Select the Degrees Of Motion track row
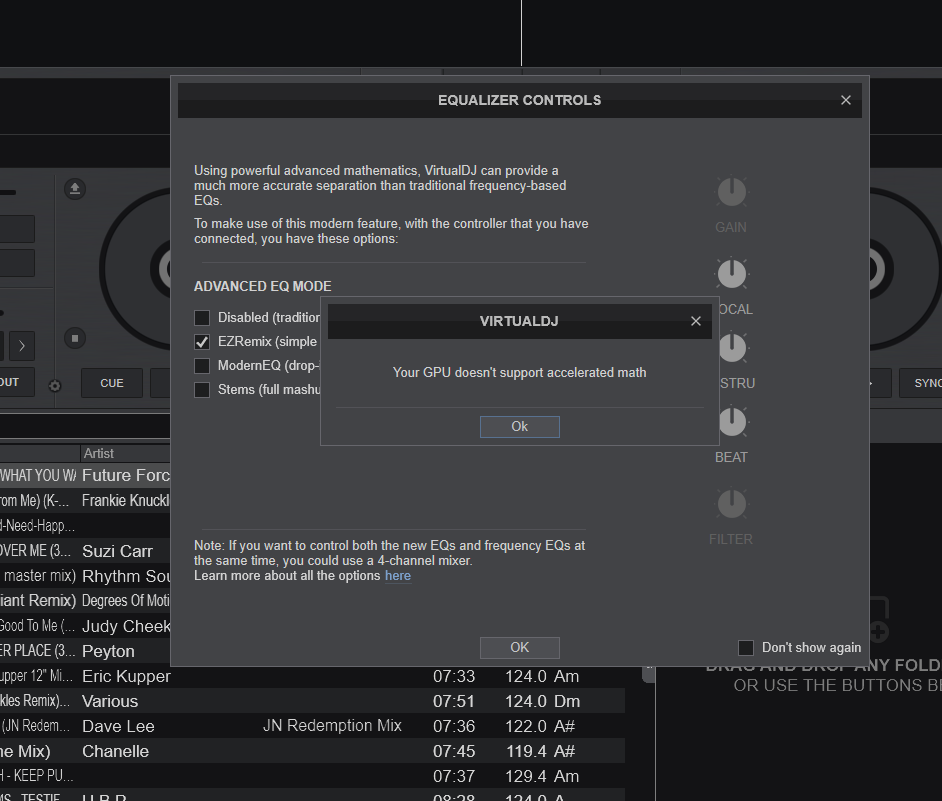The image size is (942, 801). [85, 601]
